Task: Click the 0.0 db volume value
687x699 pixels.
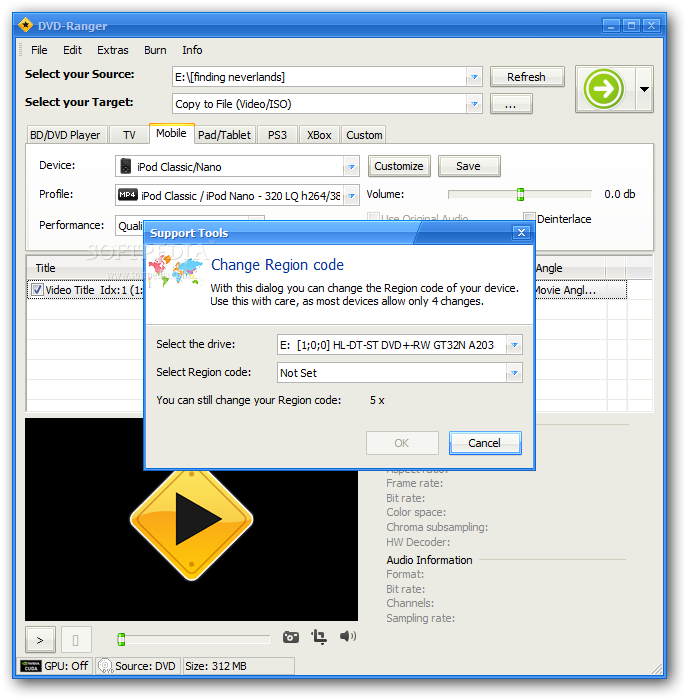Action: pos(620,194)
